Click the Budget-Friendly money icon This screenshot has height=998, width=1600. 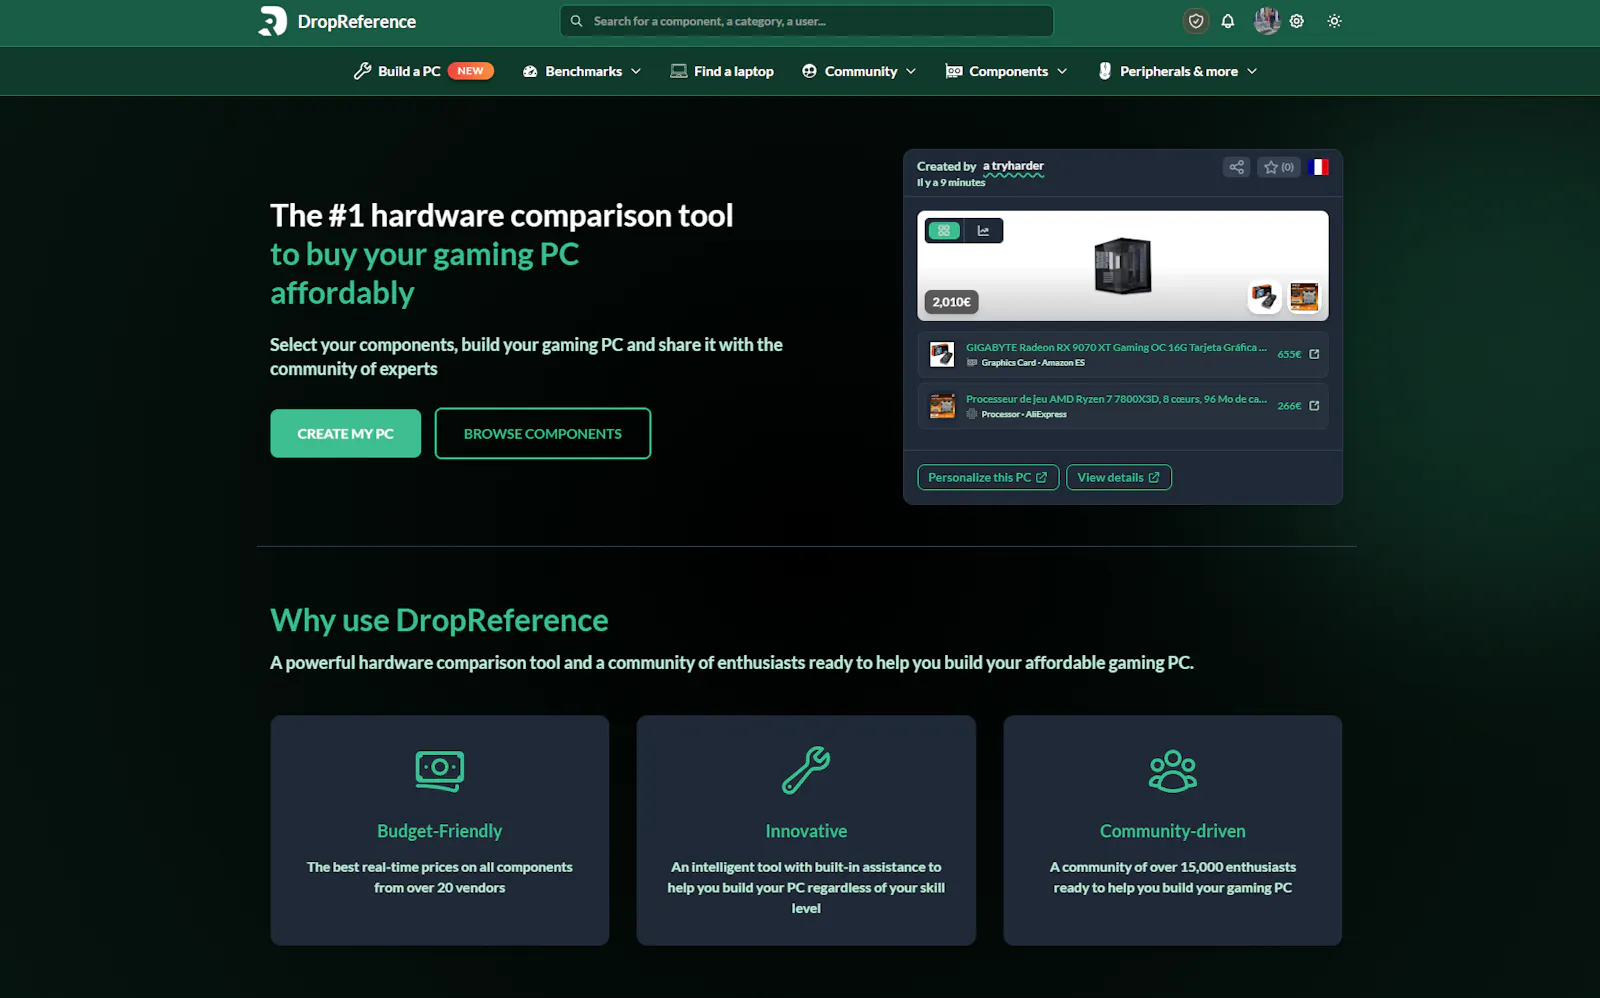tap(440, 771)
